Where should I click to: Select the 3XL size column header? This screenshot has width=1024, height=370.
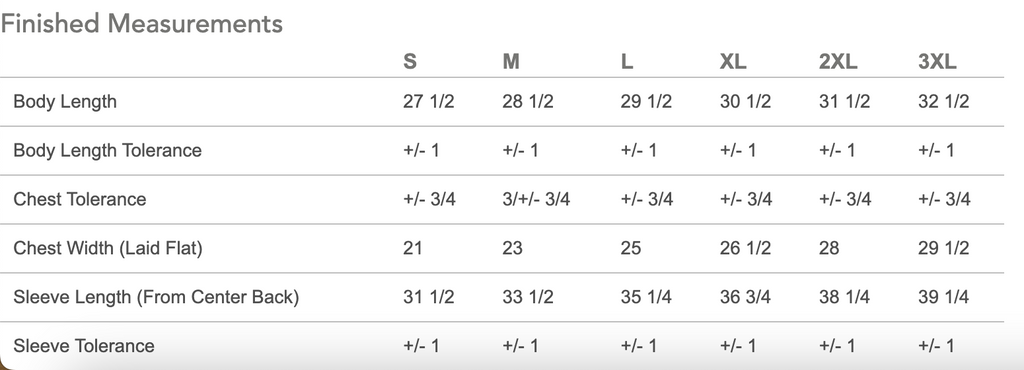pos(937,61)
